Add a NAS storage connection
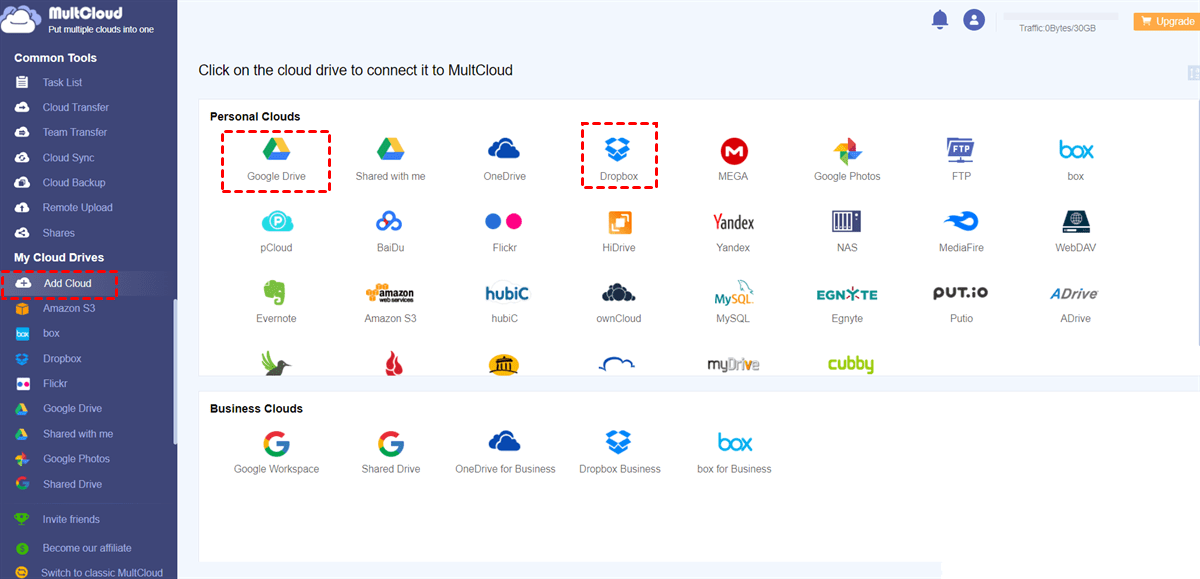 847,231
